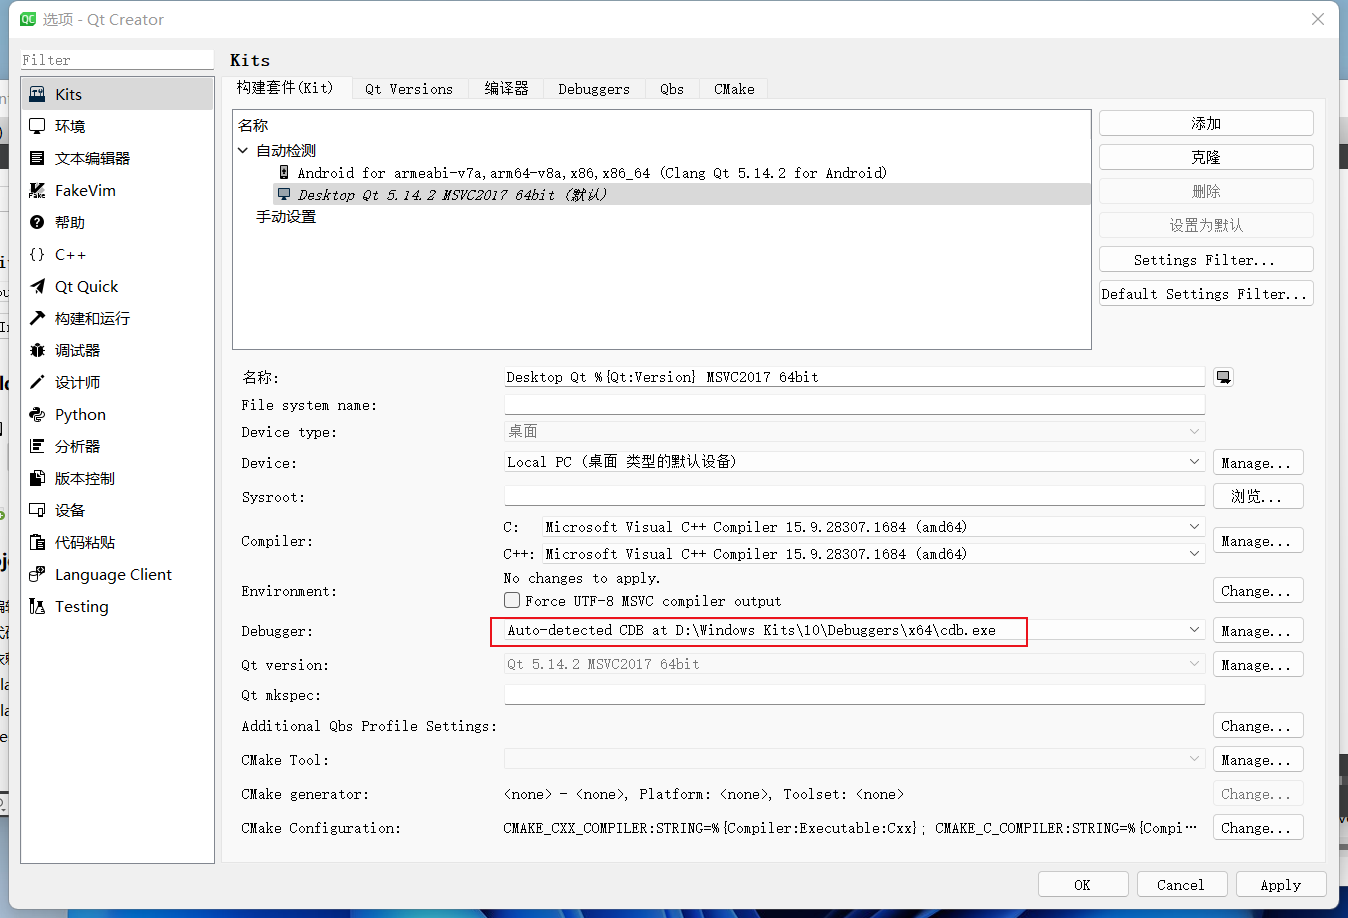Click OK to confirm options

[1083, 885]
